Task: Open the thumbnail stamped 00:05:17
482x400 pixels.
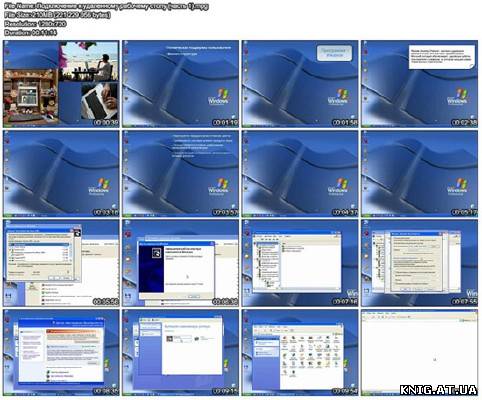Action: point(419,174)
